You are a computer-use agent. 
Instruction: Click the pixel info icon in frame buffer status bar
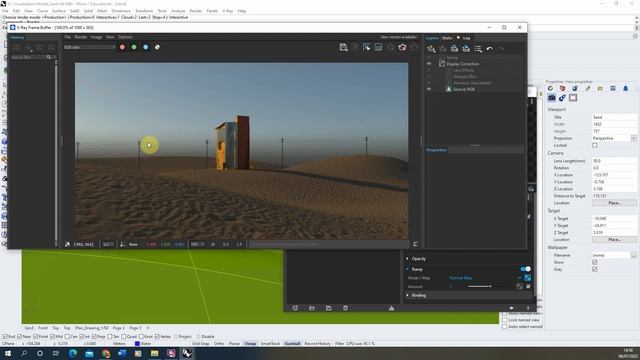(67, 244)
